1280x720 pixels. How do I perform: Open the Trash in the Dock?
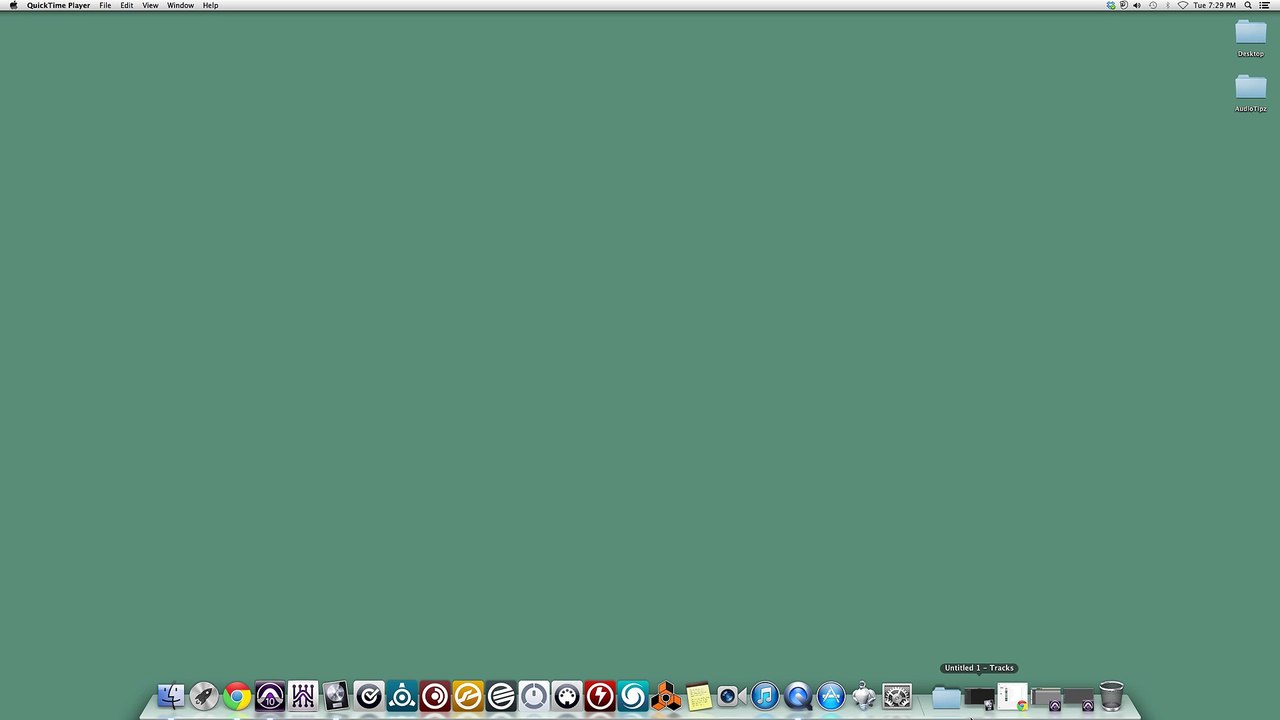tap(1111, 696)
